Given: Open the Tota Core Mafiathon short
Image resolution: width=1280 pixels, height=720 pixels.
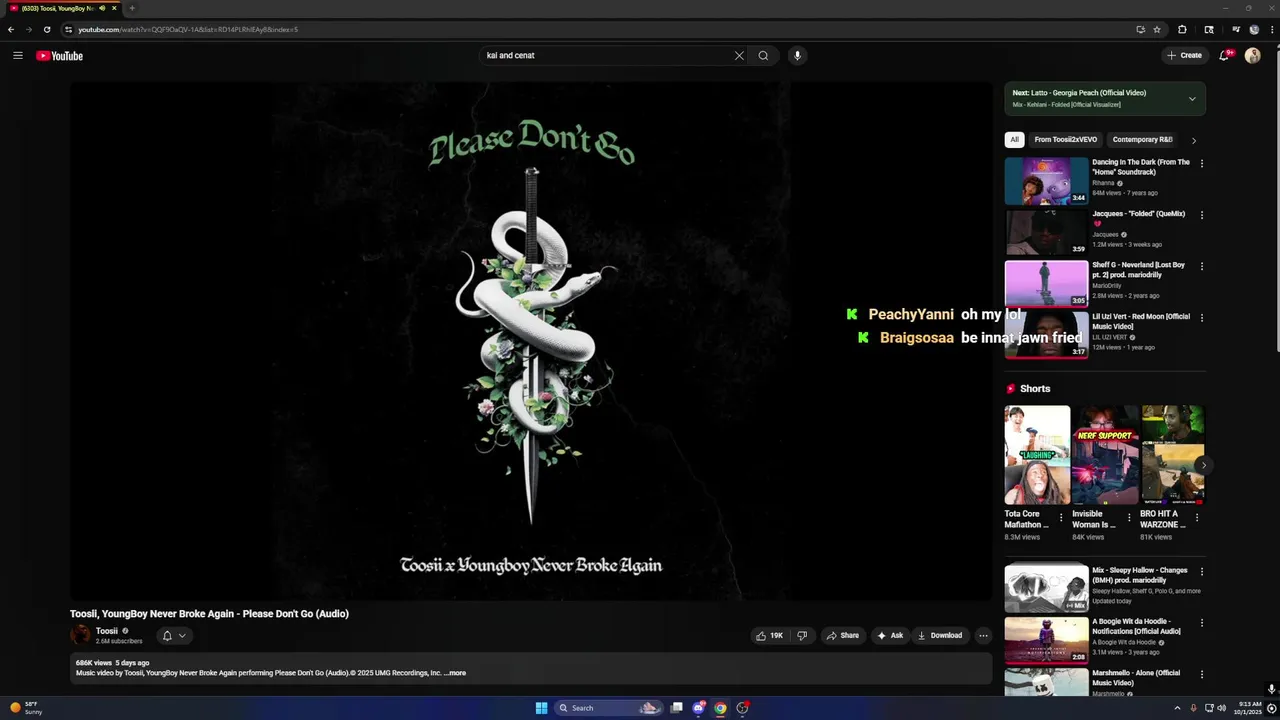Looking at the screenshot, I should coord(1037,455).
